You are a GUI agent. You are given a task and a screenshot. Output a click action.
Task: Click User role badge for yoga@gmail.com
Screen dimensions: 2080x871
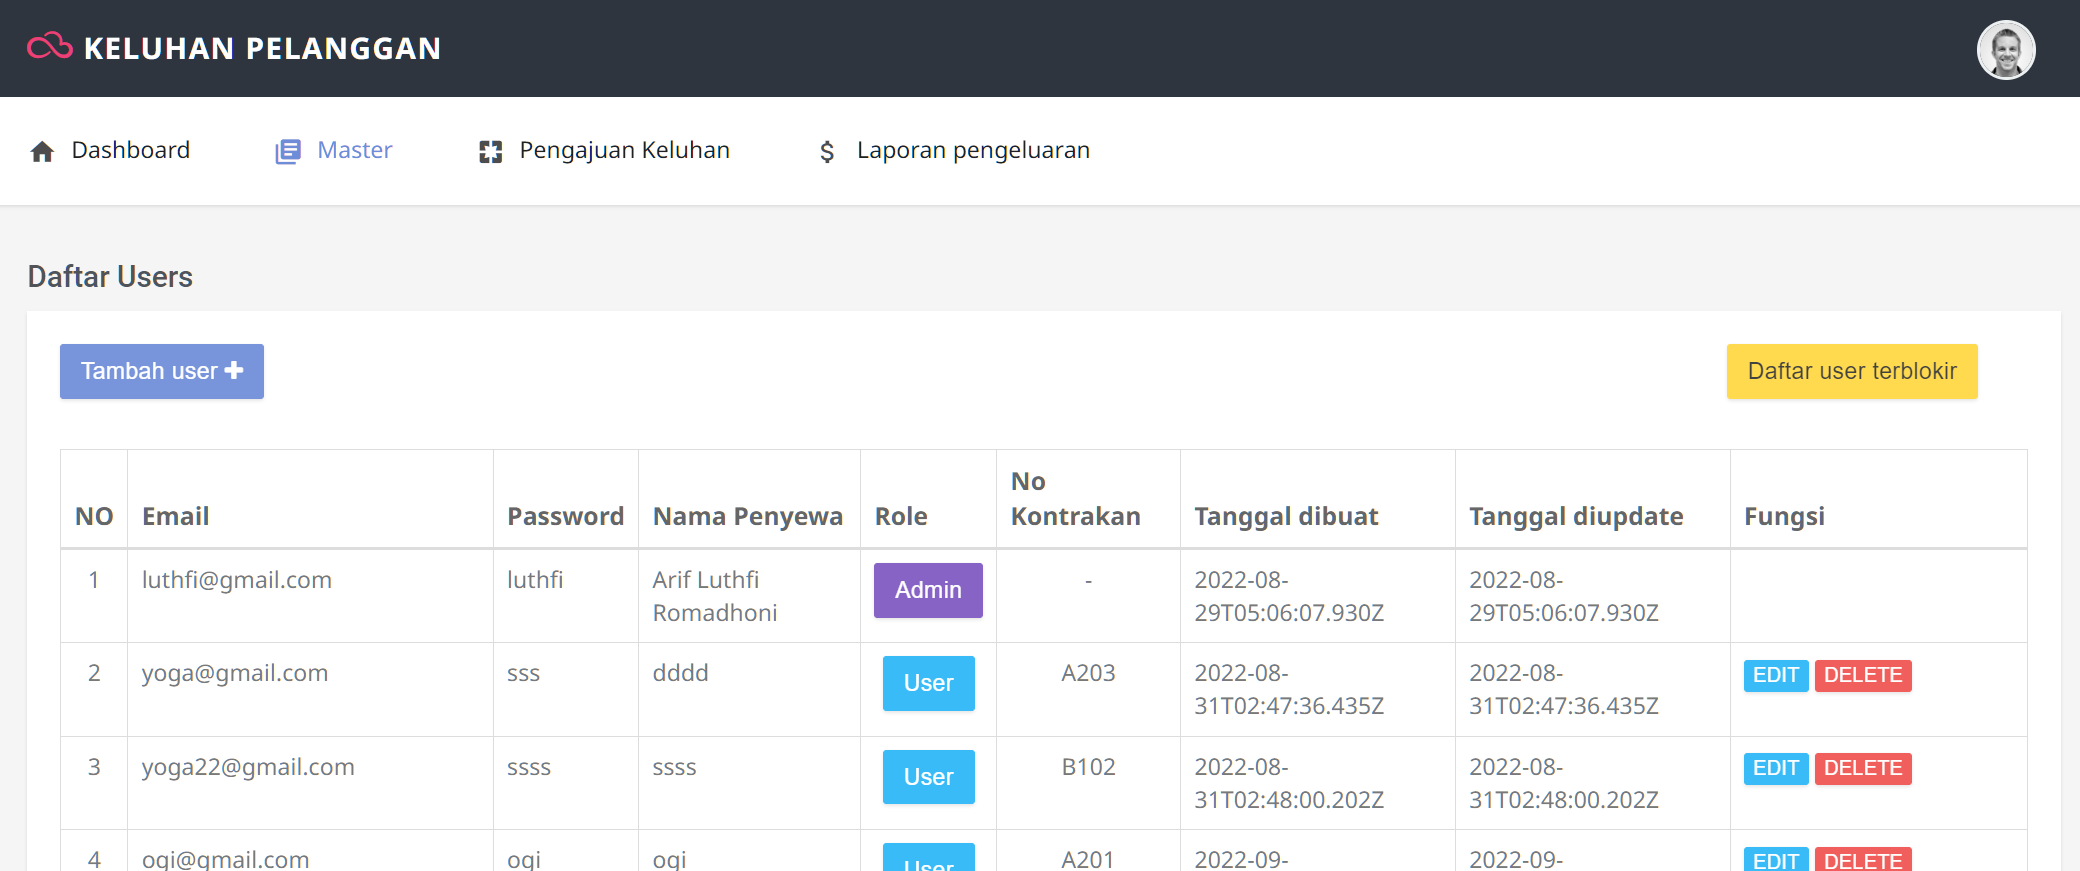tap(928, 683)
